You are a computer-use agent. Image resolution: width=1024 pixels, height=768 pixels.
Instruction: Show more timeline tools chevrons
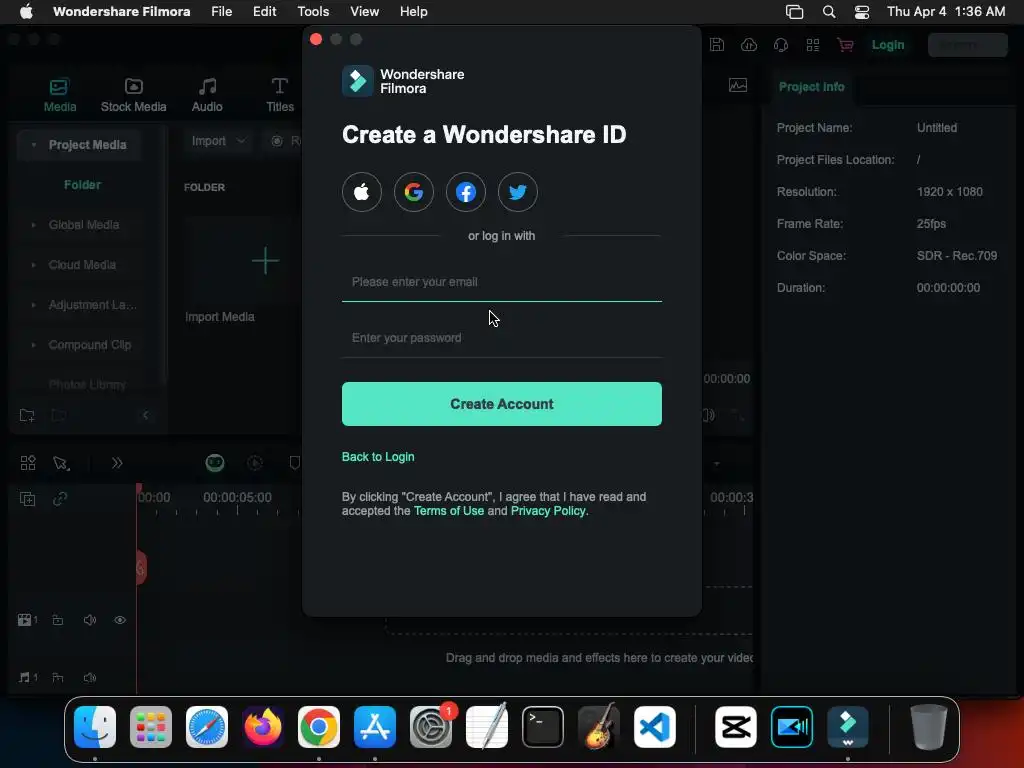[x=117, y=463]
